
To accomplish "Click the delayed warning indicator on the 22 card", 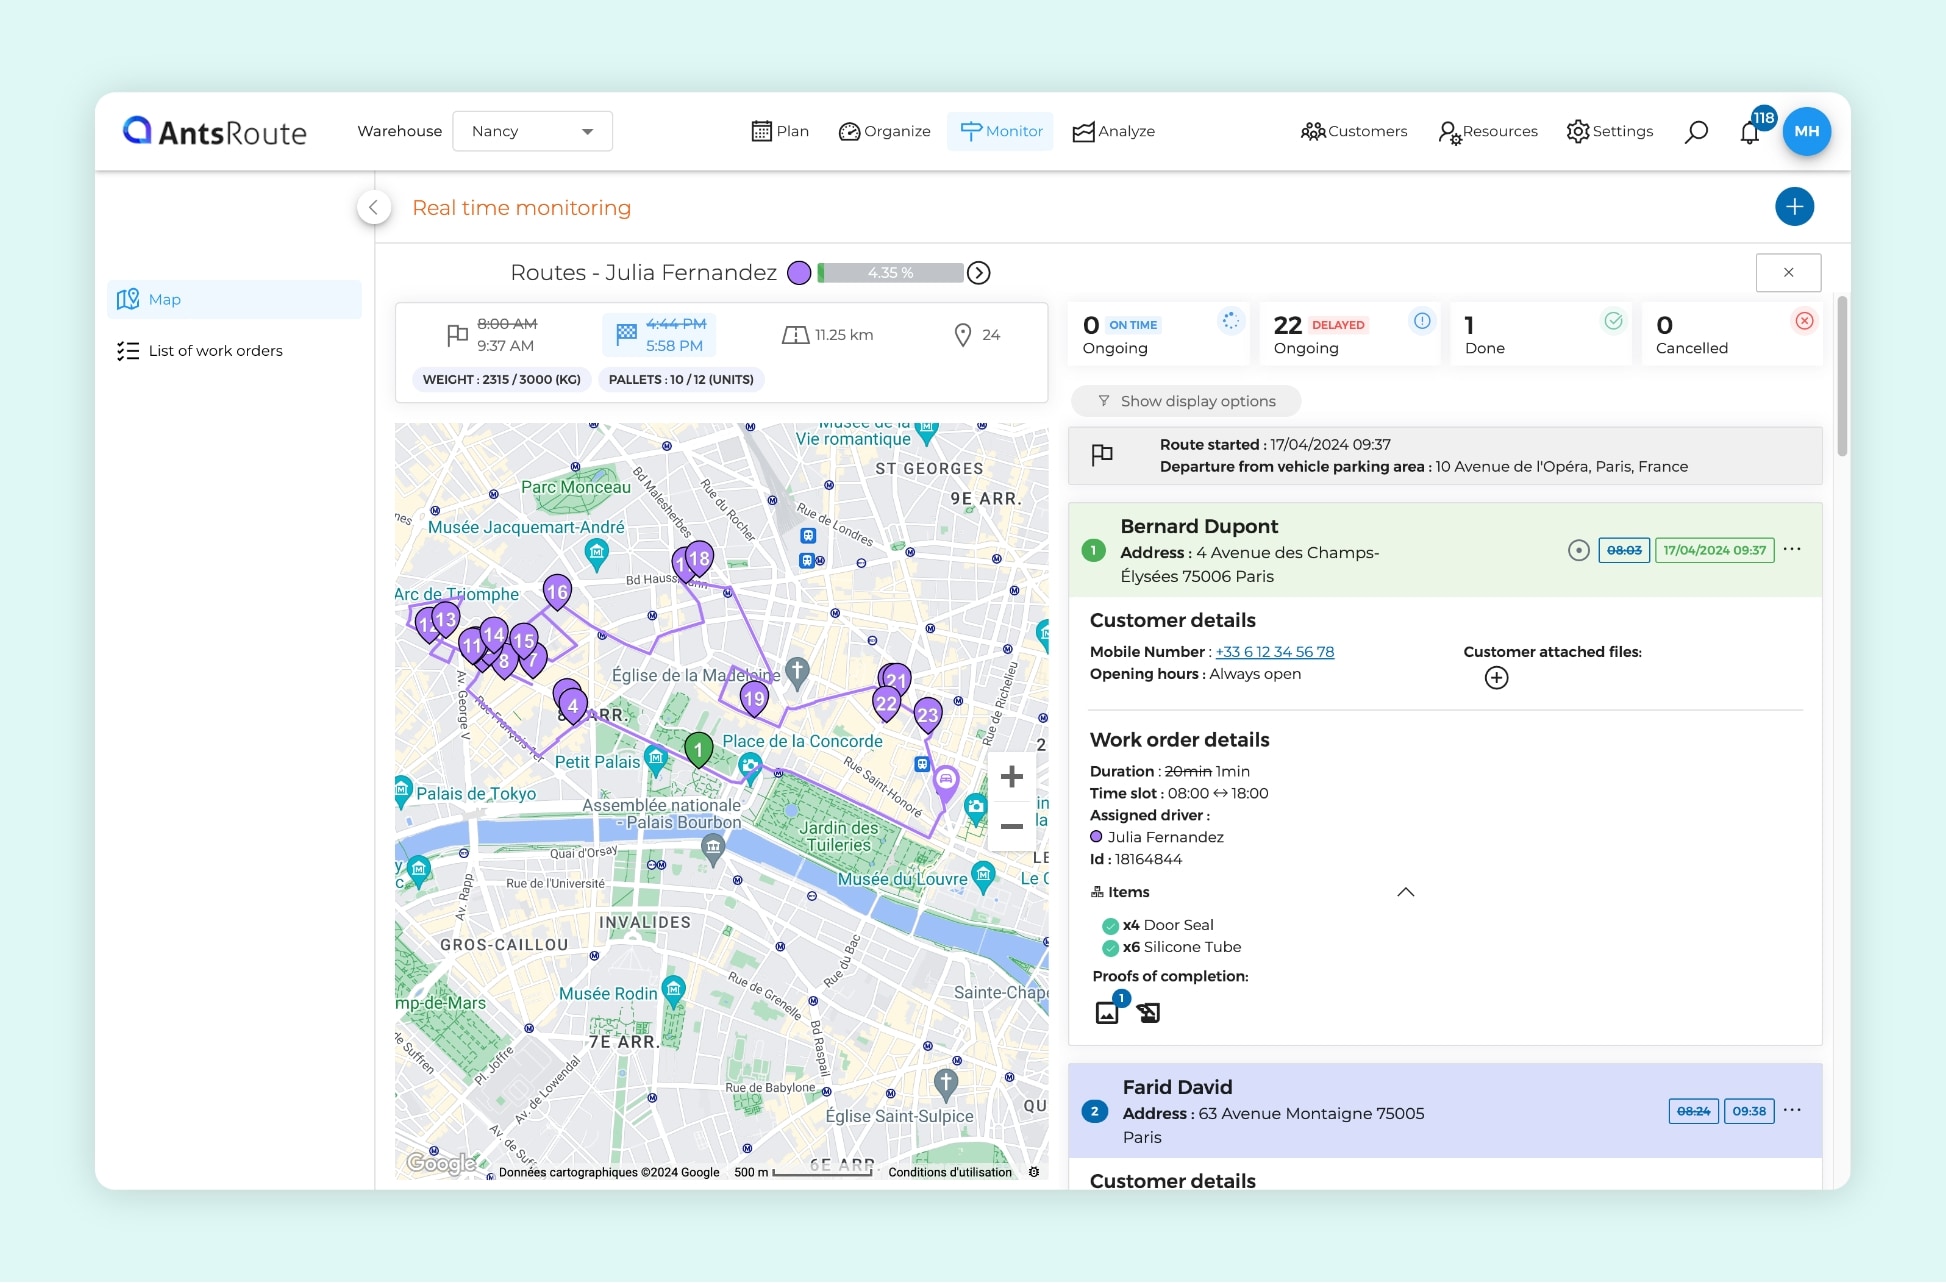I will pyautogui.click(x=1421, y=321).
